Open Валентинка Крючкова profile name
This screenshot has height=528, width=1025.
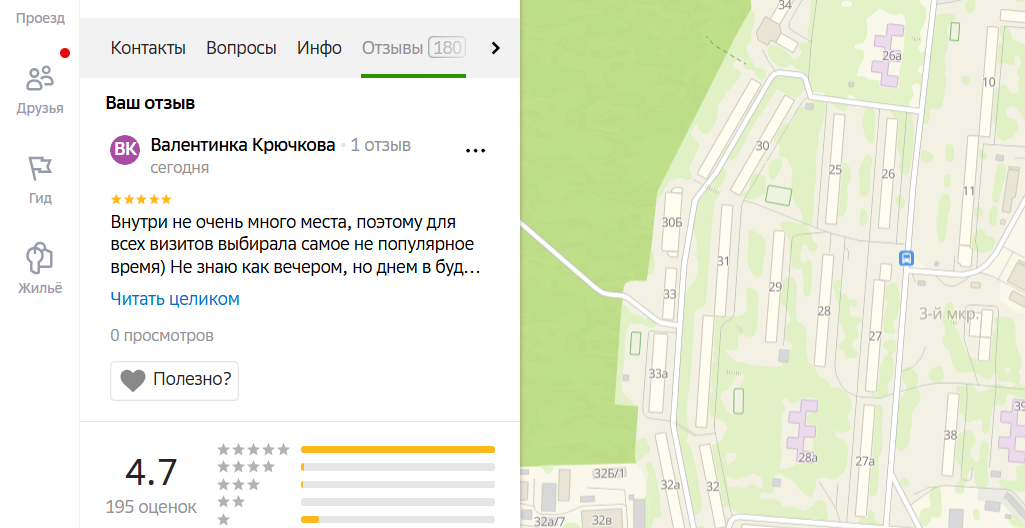243,144
